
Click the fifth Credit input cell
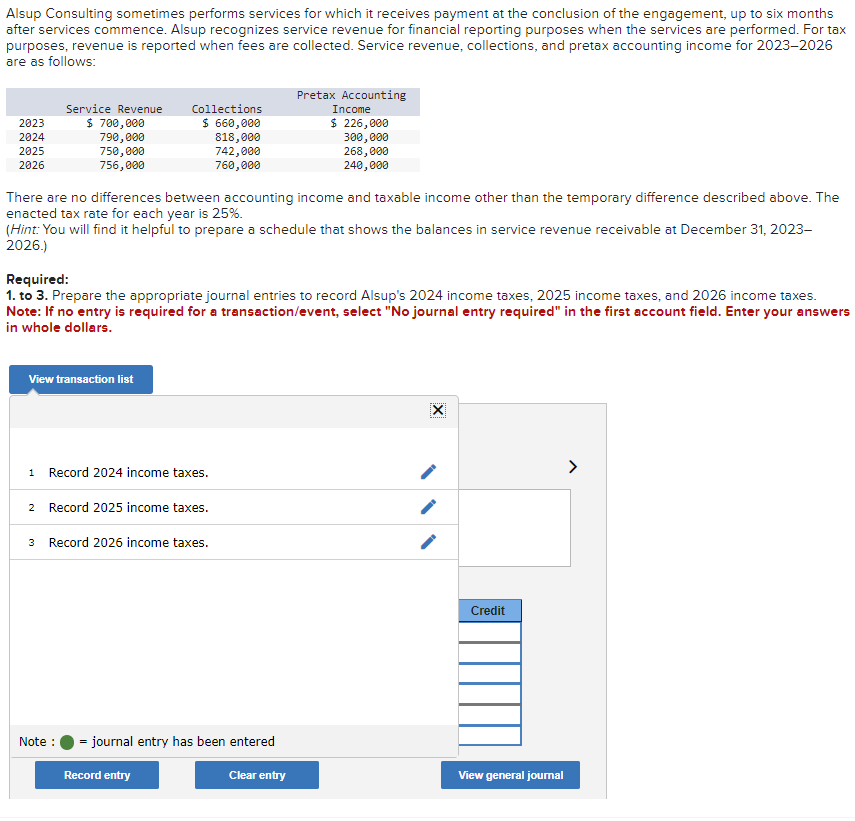[490, 715]
